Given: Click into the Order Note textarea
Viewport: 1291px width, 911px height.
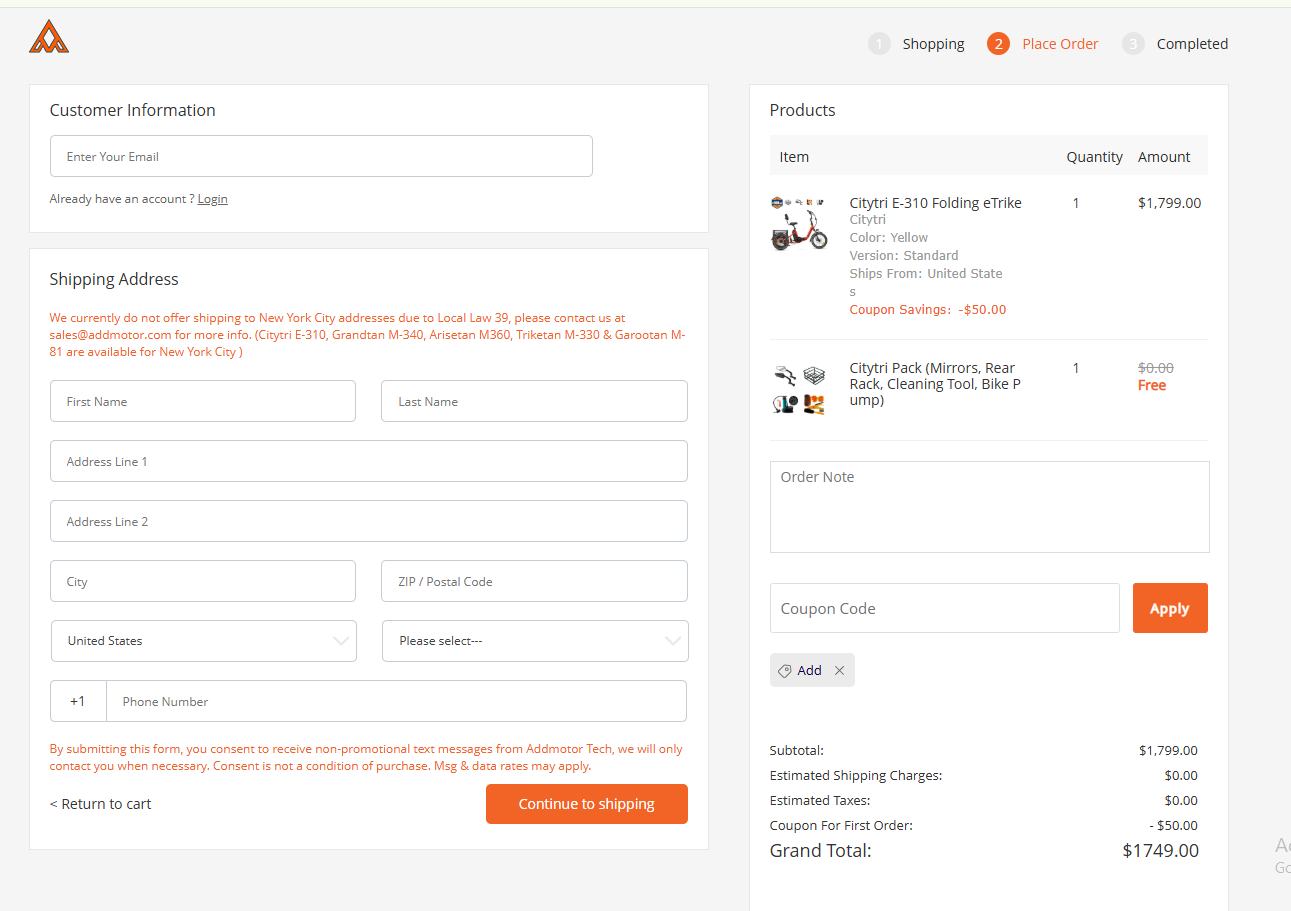Looking at the screenshot, I should pos(989,507).
